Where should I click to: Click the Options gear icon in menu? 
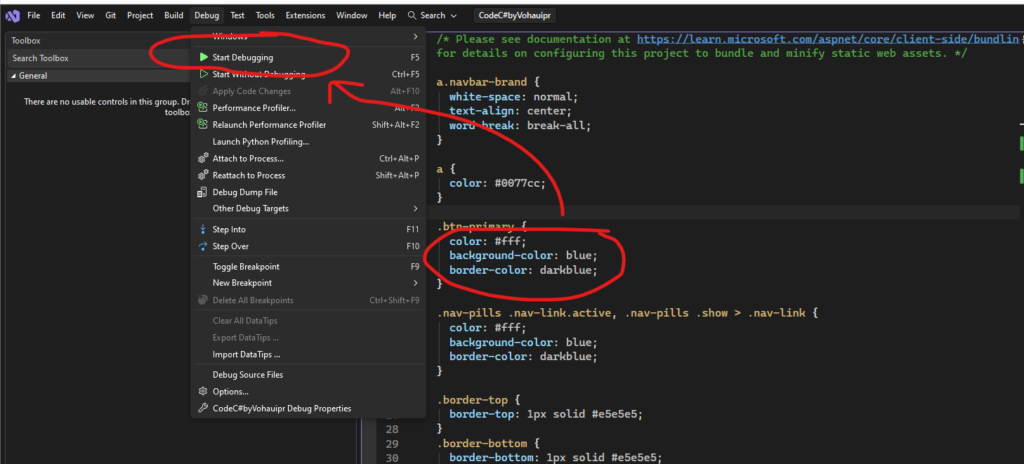coord(203,391)
